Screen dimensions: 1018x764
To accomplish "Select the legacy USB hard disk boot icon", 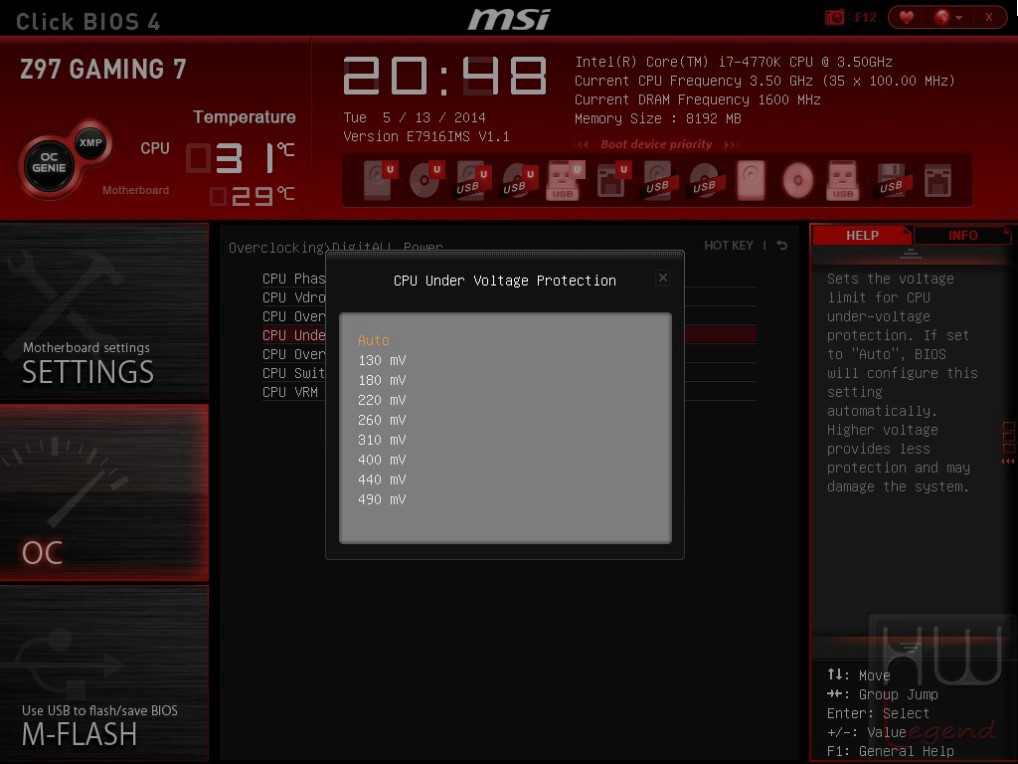I will pyautogui.click(x=659, y=180).
